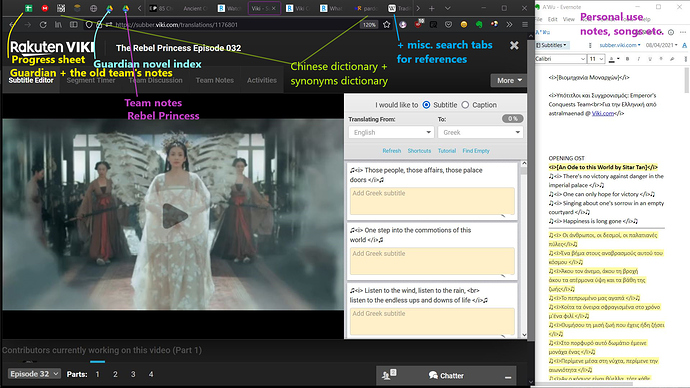This screenshot has width=690, height=388.
Task: Bookmark this page with the star
Action: tap(386, 25)
